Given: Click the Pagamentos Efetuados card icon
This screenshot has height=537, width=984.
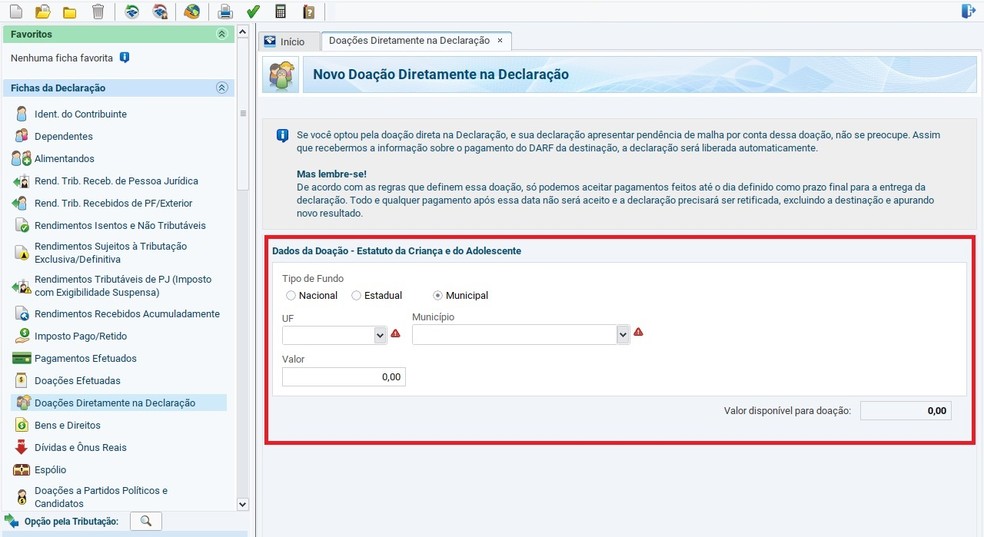Looking at the screenshot, I should 21,358.
